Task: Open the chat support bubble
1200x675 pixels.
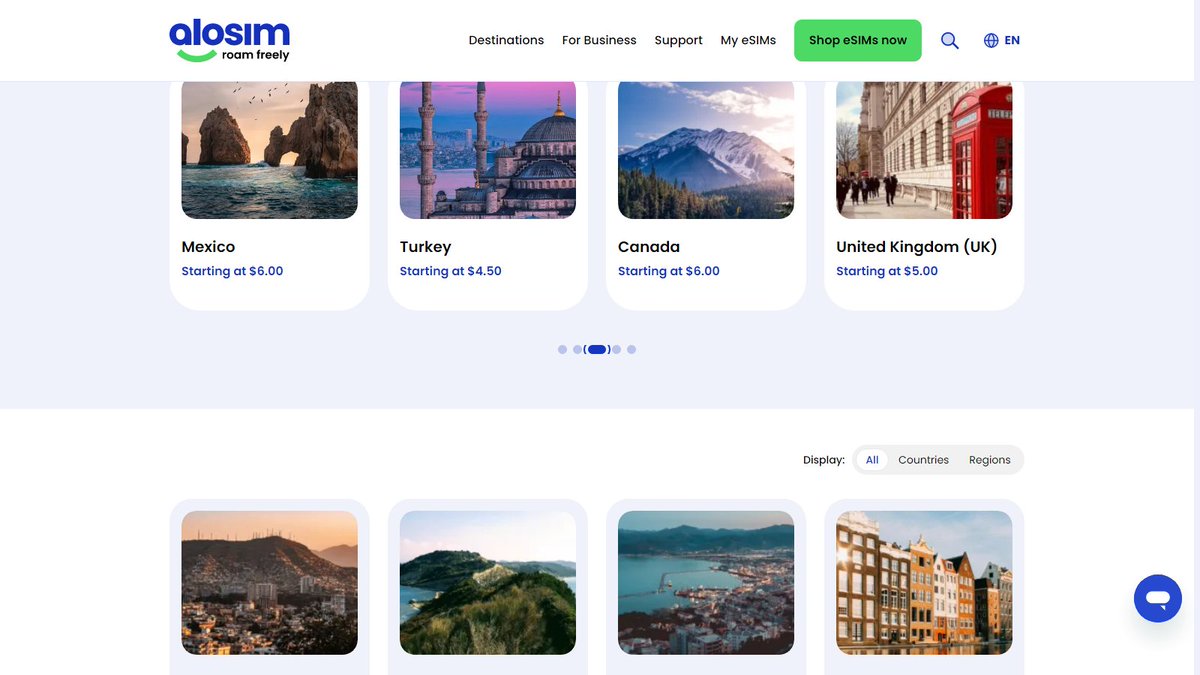Action: click(x=1158, y=598)
